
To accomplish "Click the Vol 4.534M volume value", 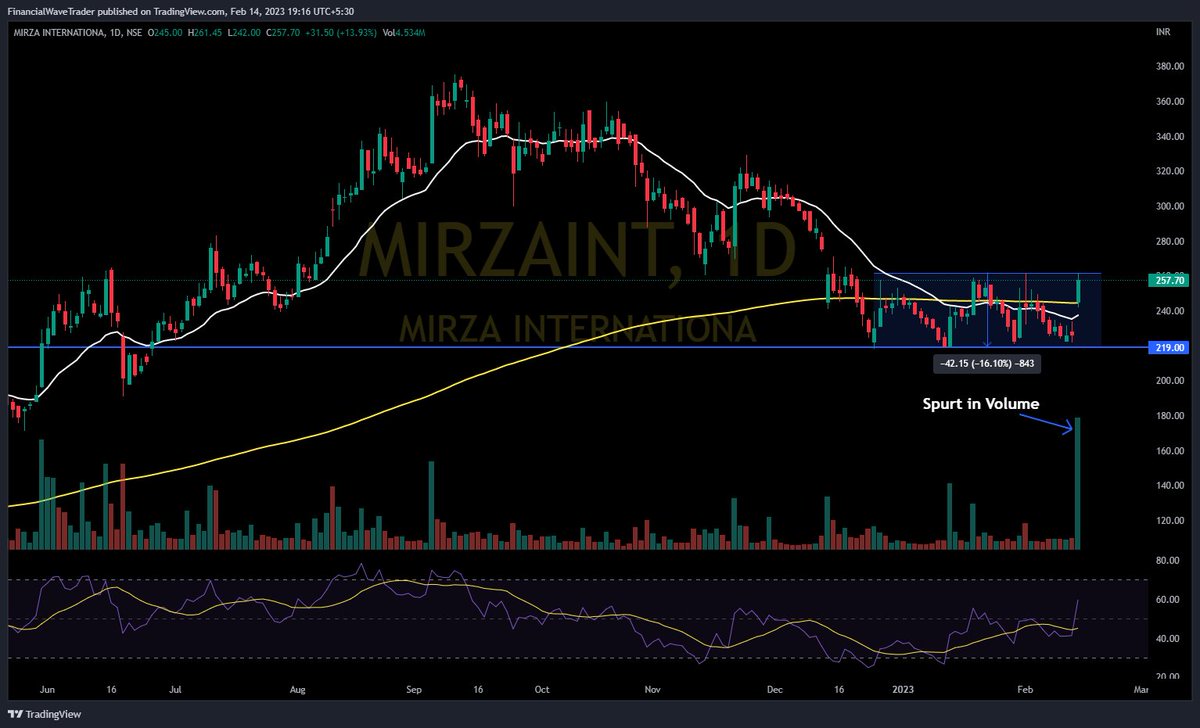I will tap(406, 34).
